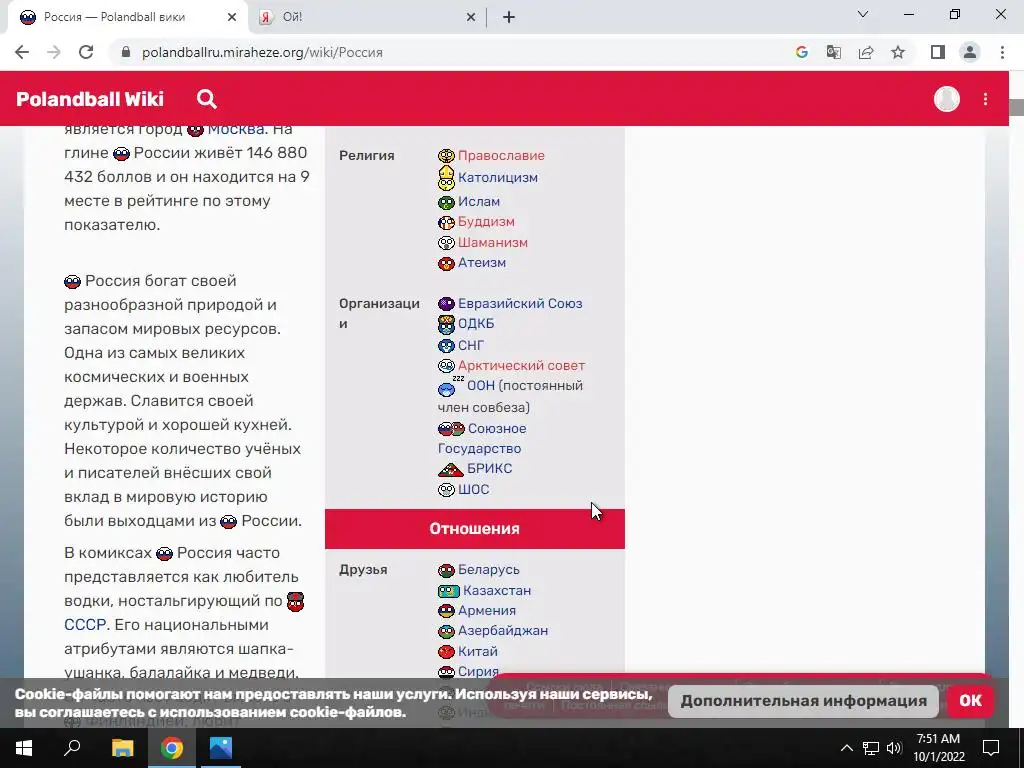
Task: Open the translate page icon
Action: click(x=833, y=52)
